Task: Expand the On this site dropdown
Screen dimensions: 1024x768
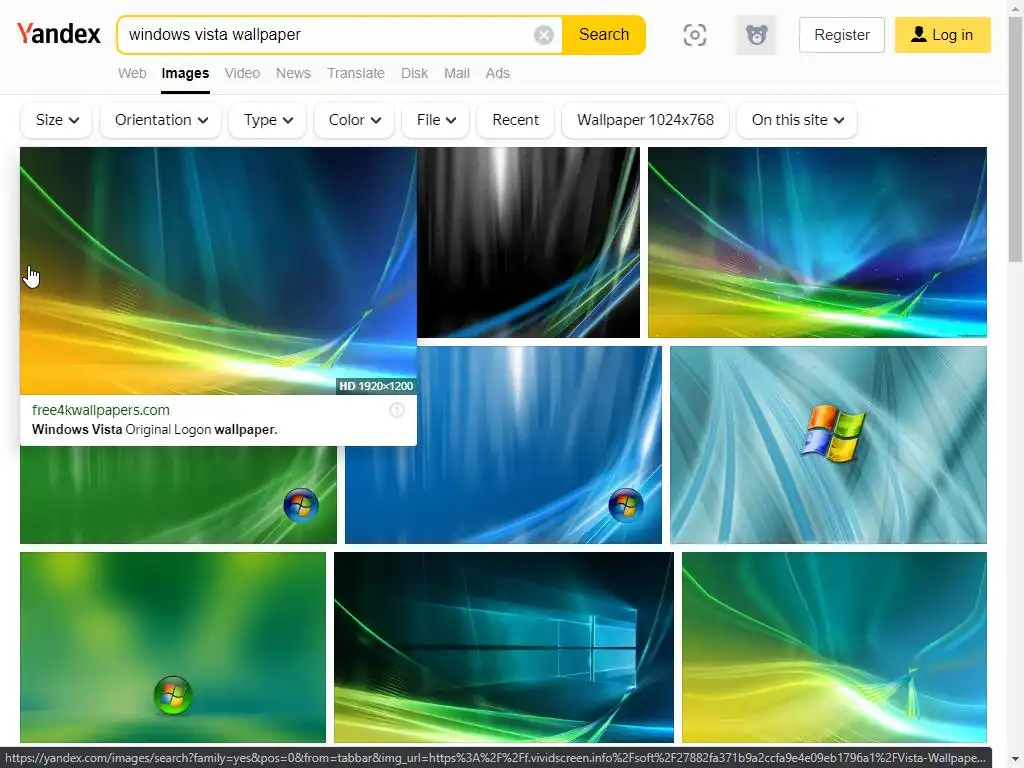Action: click(797, 120)
